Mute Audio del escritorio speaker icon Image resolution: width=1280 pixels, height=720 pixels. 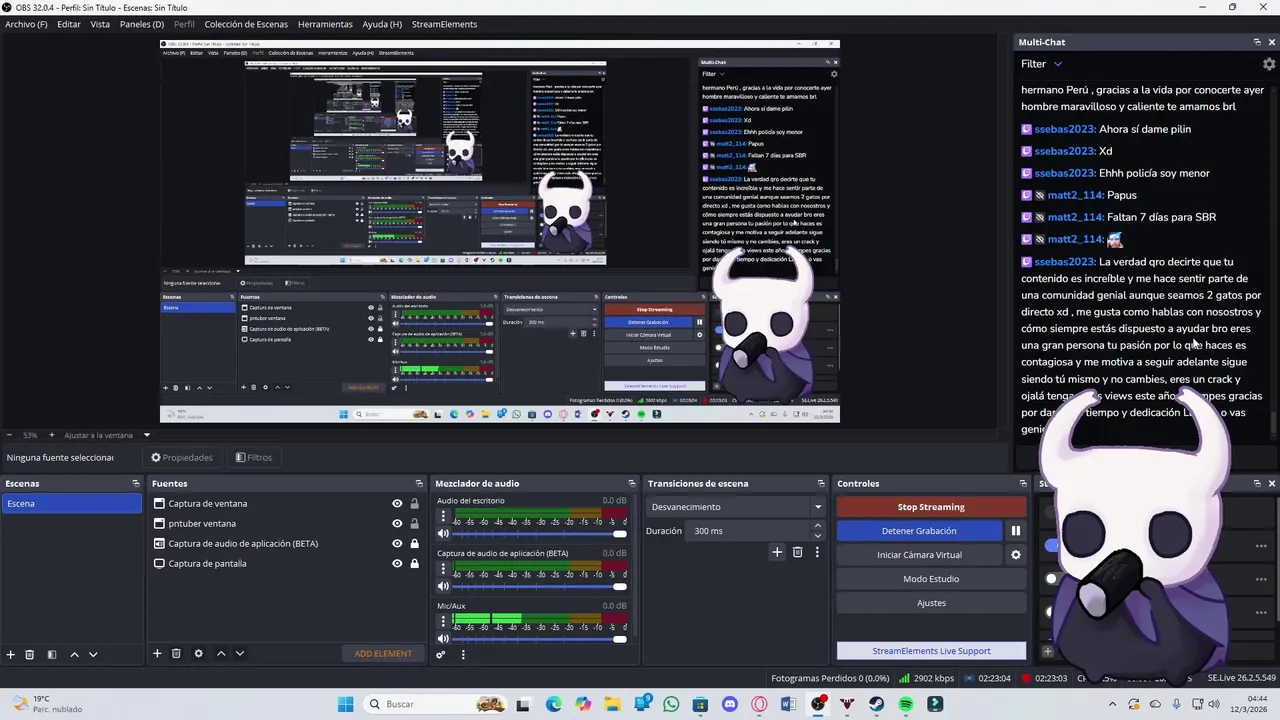[x=443, y=533]
